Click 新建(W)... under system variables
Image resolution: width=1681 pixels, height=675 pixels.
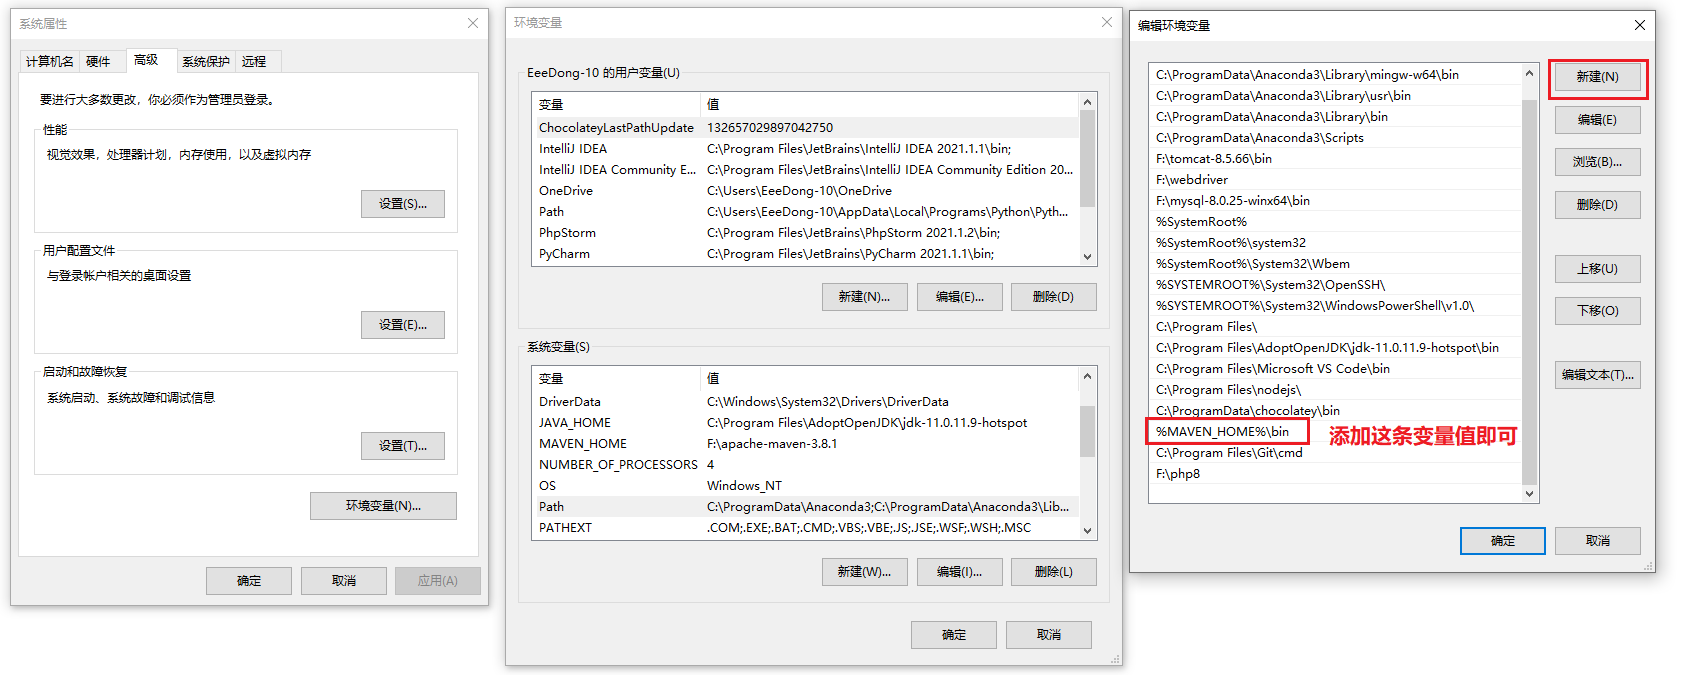pyautogui.click(x=864, y=572)
